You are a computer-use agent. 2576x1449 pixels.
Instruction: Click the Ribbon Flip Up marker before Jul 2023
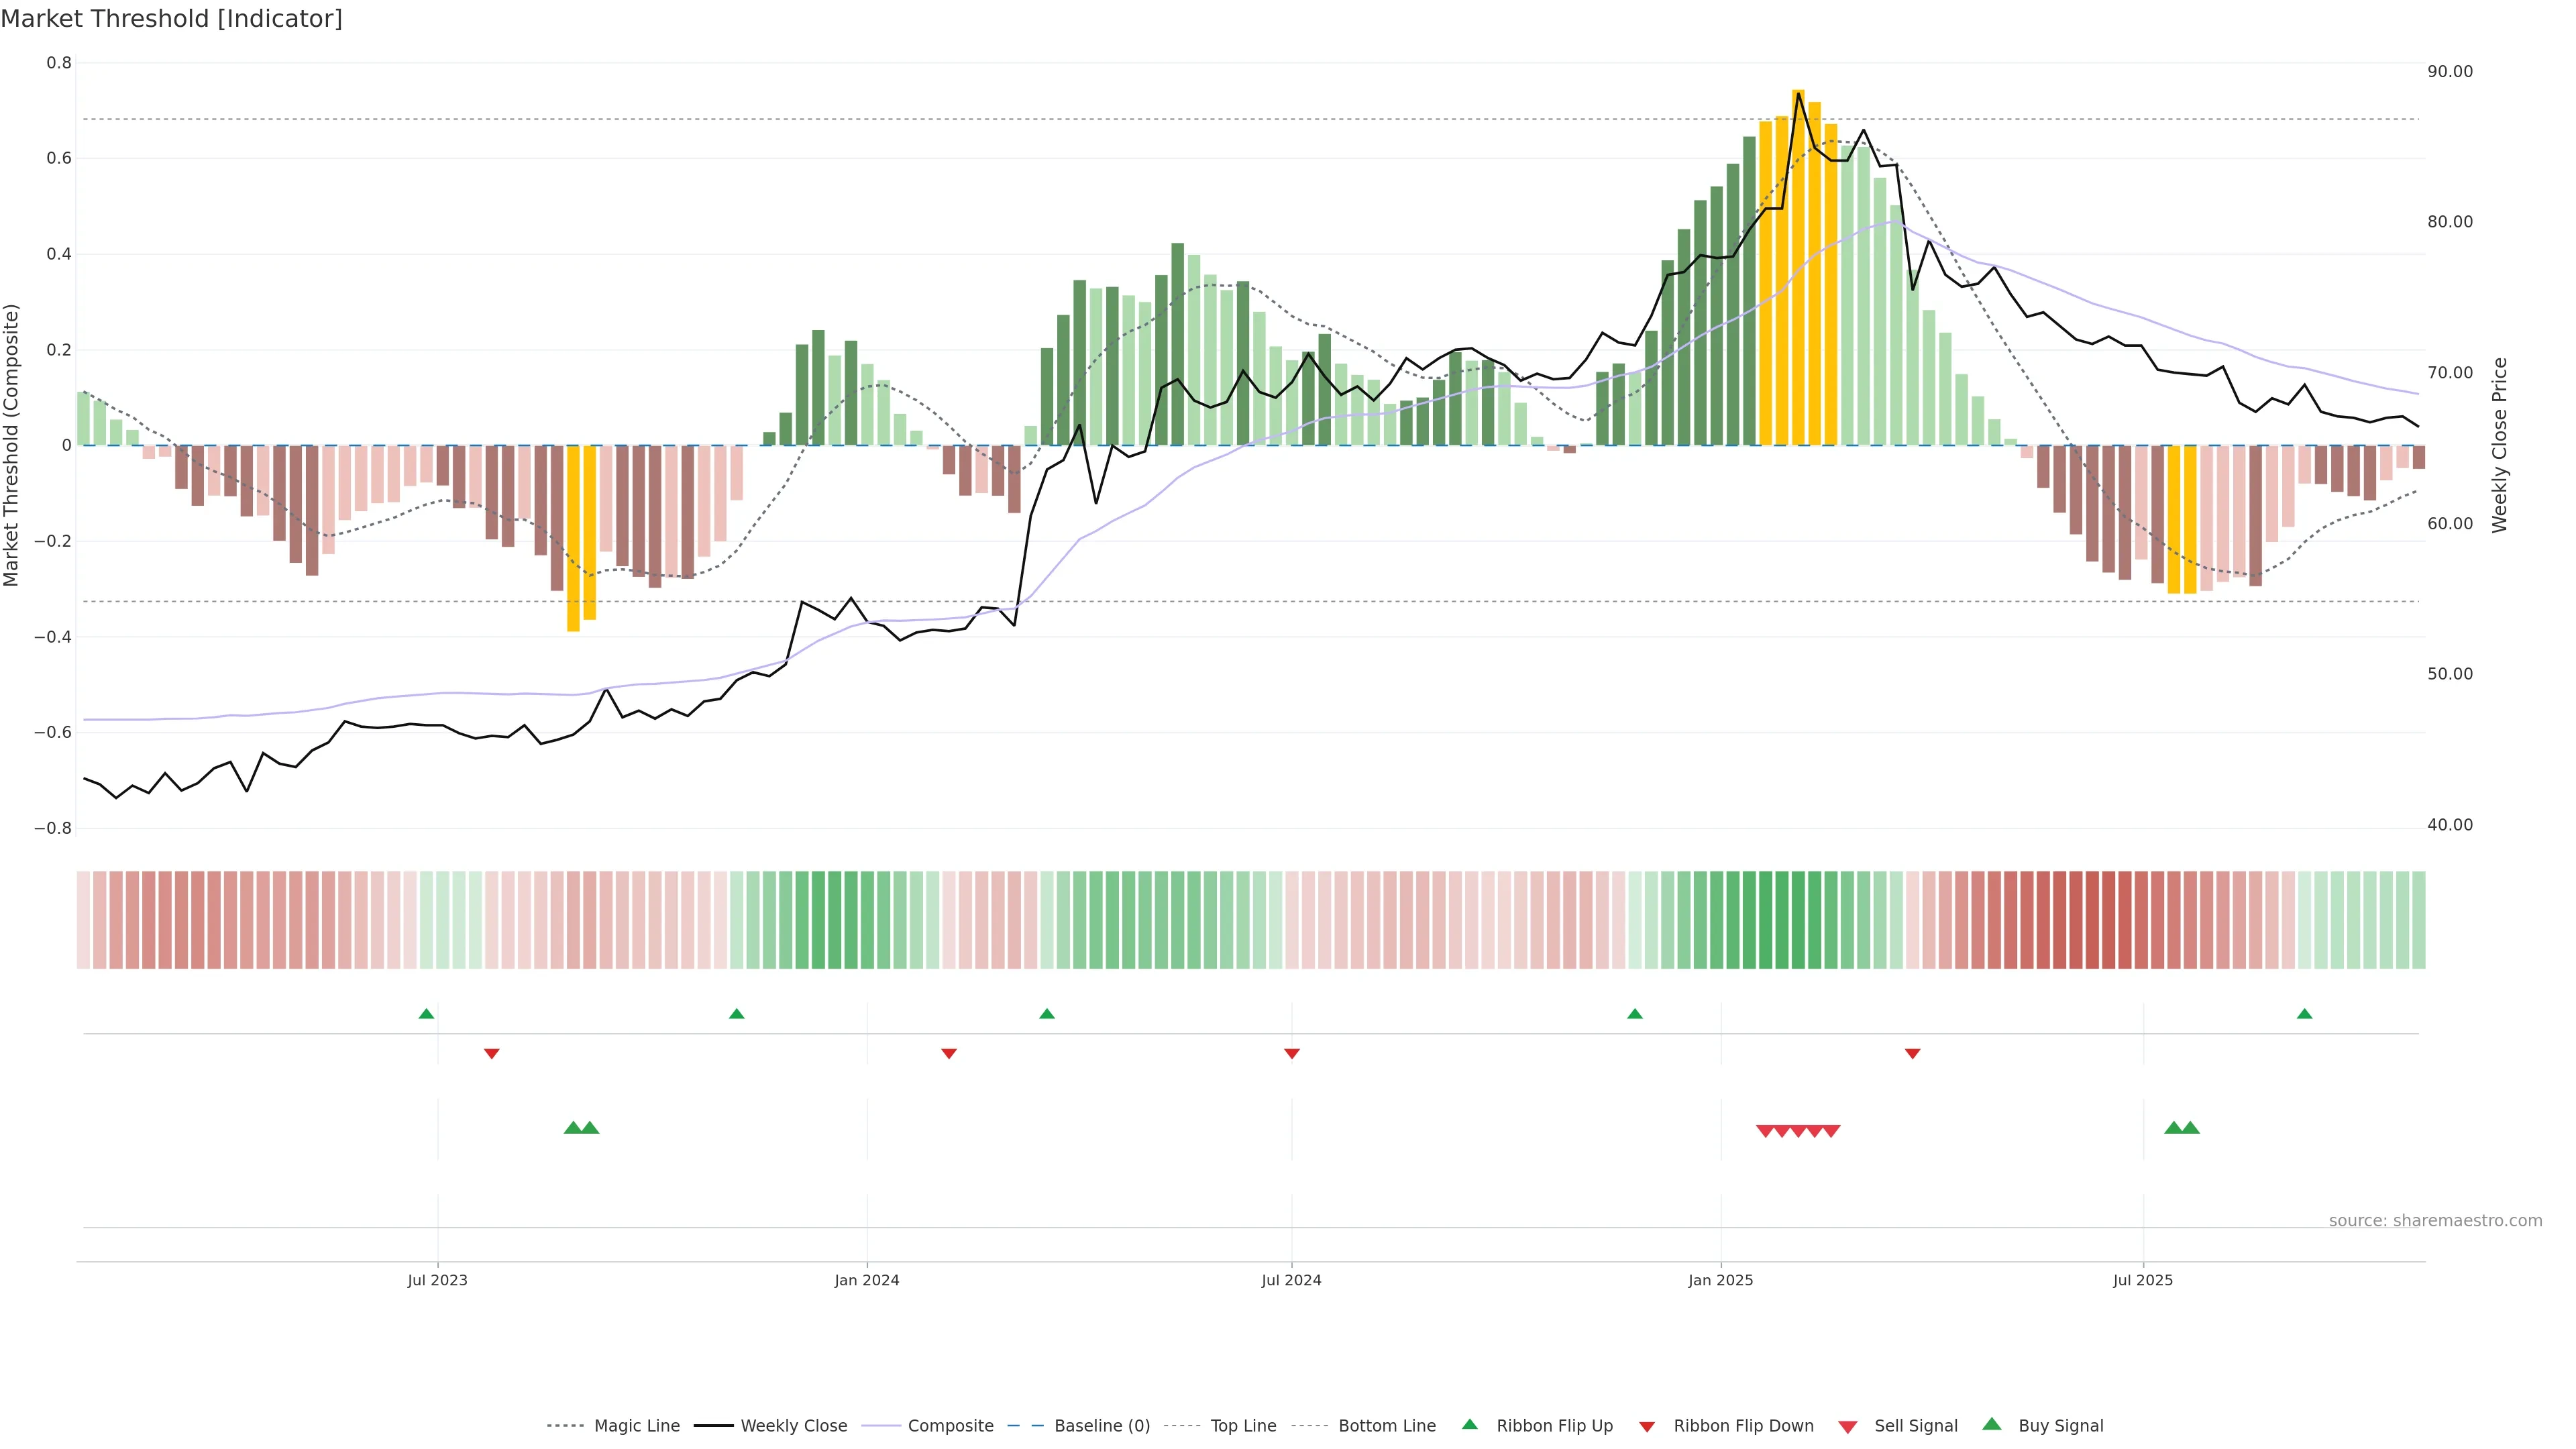point(426,1014)
